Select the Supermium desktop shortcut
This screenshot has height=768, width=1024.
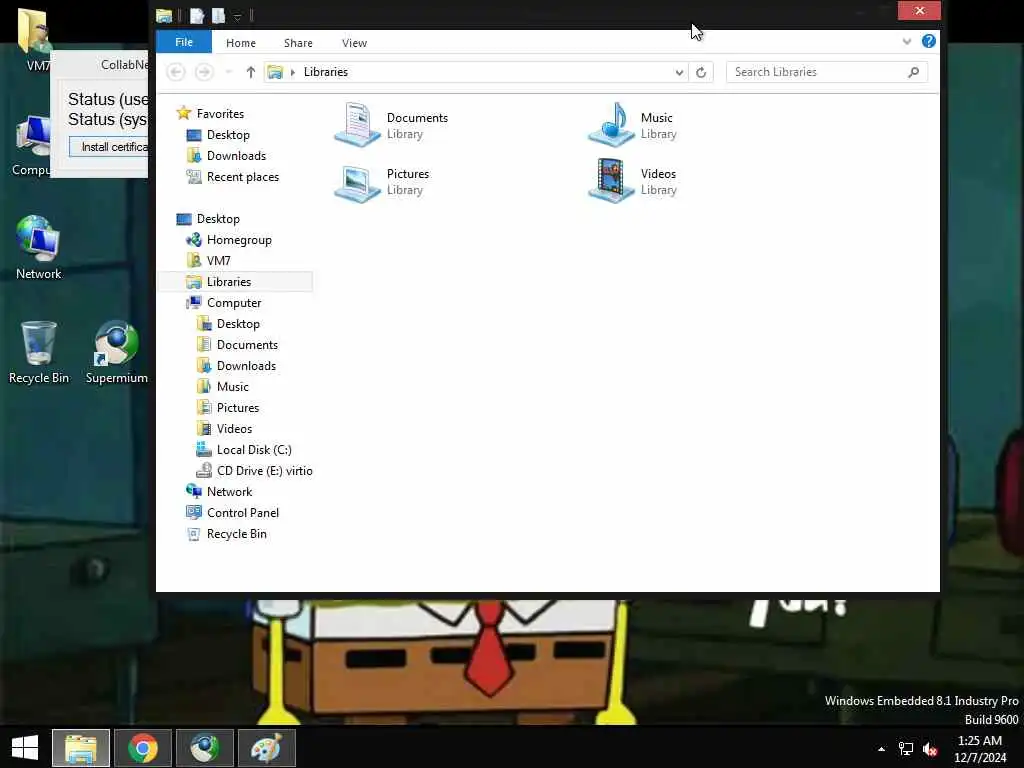click(116, 352)
